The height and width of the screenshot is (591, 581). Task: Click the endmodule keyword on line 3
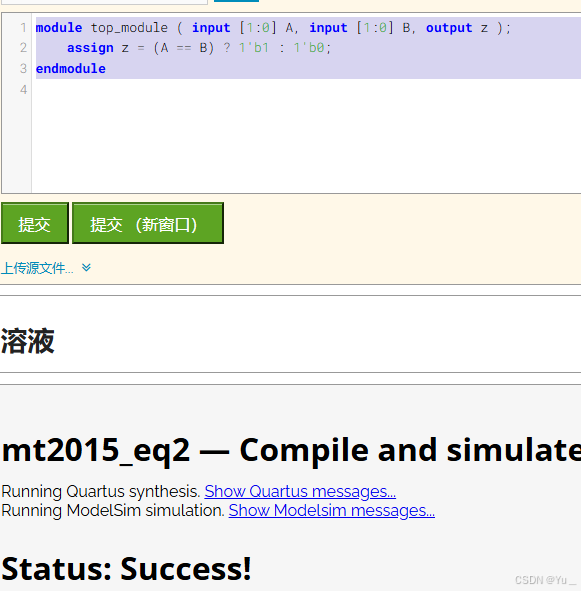pyautogui.click(x=71, y=69)
